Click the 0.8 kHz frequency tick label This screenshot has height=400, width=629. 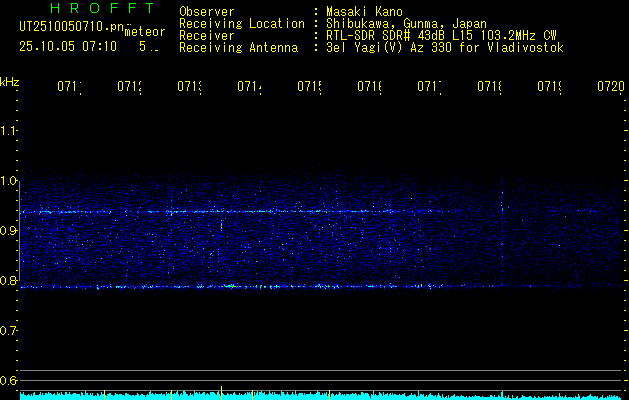(8, 280)
